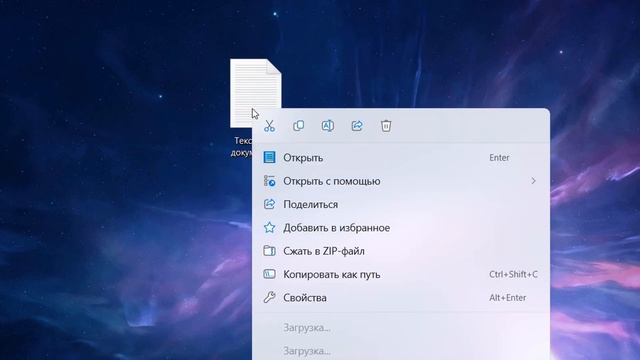This screenshot has height=360, width=640.
Task: Click the Открыть notepad icon
Action: [x=269, y=158]
